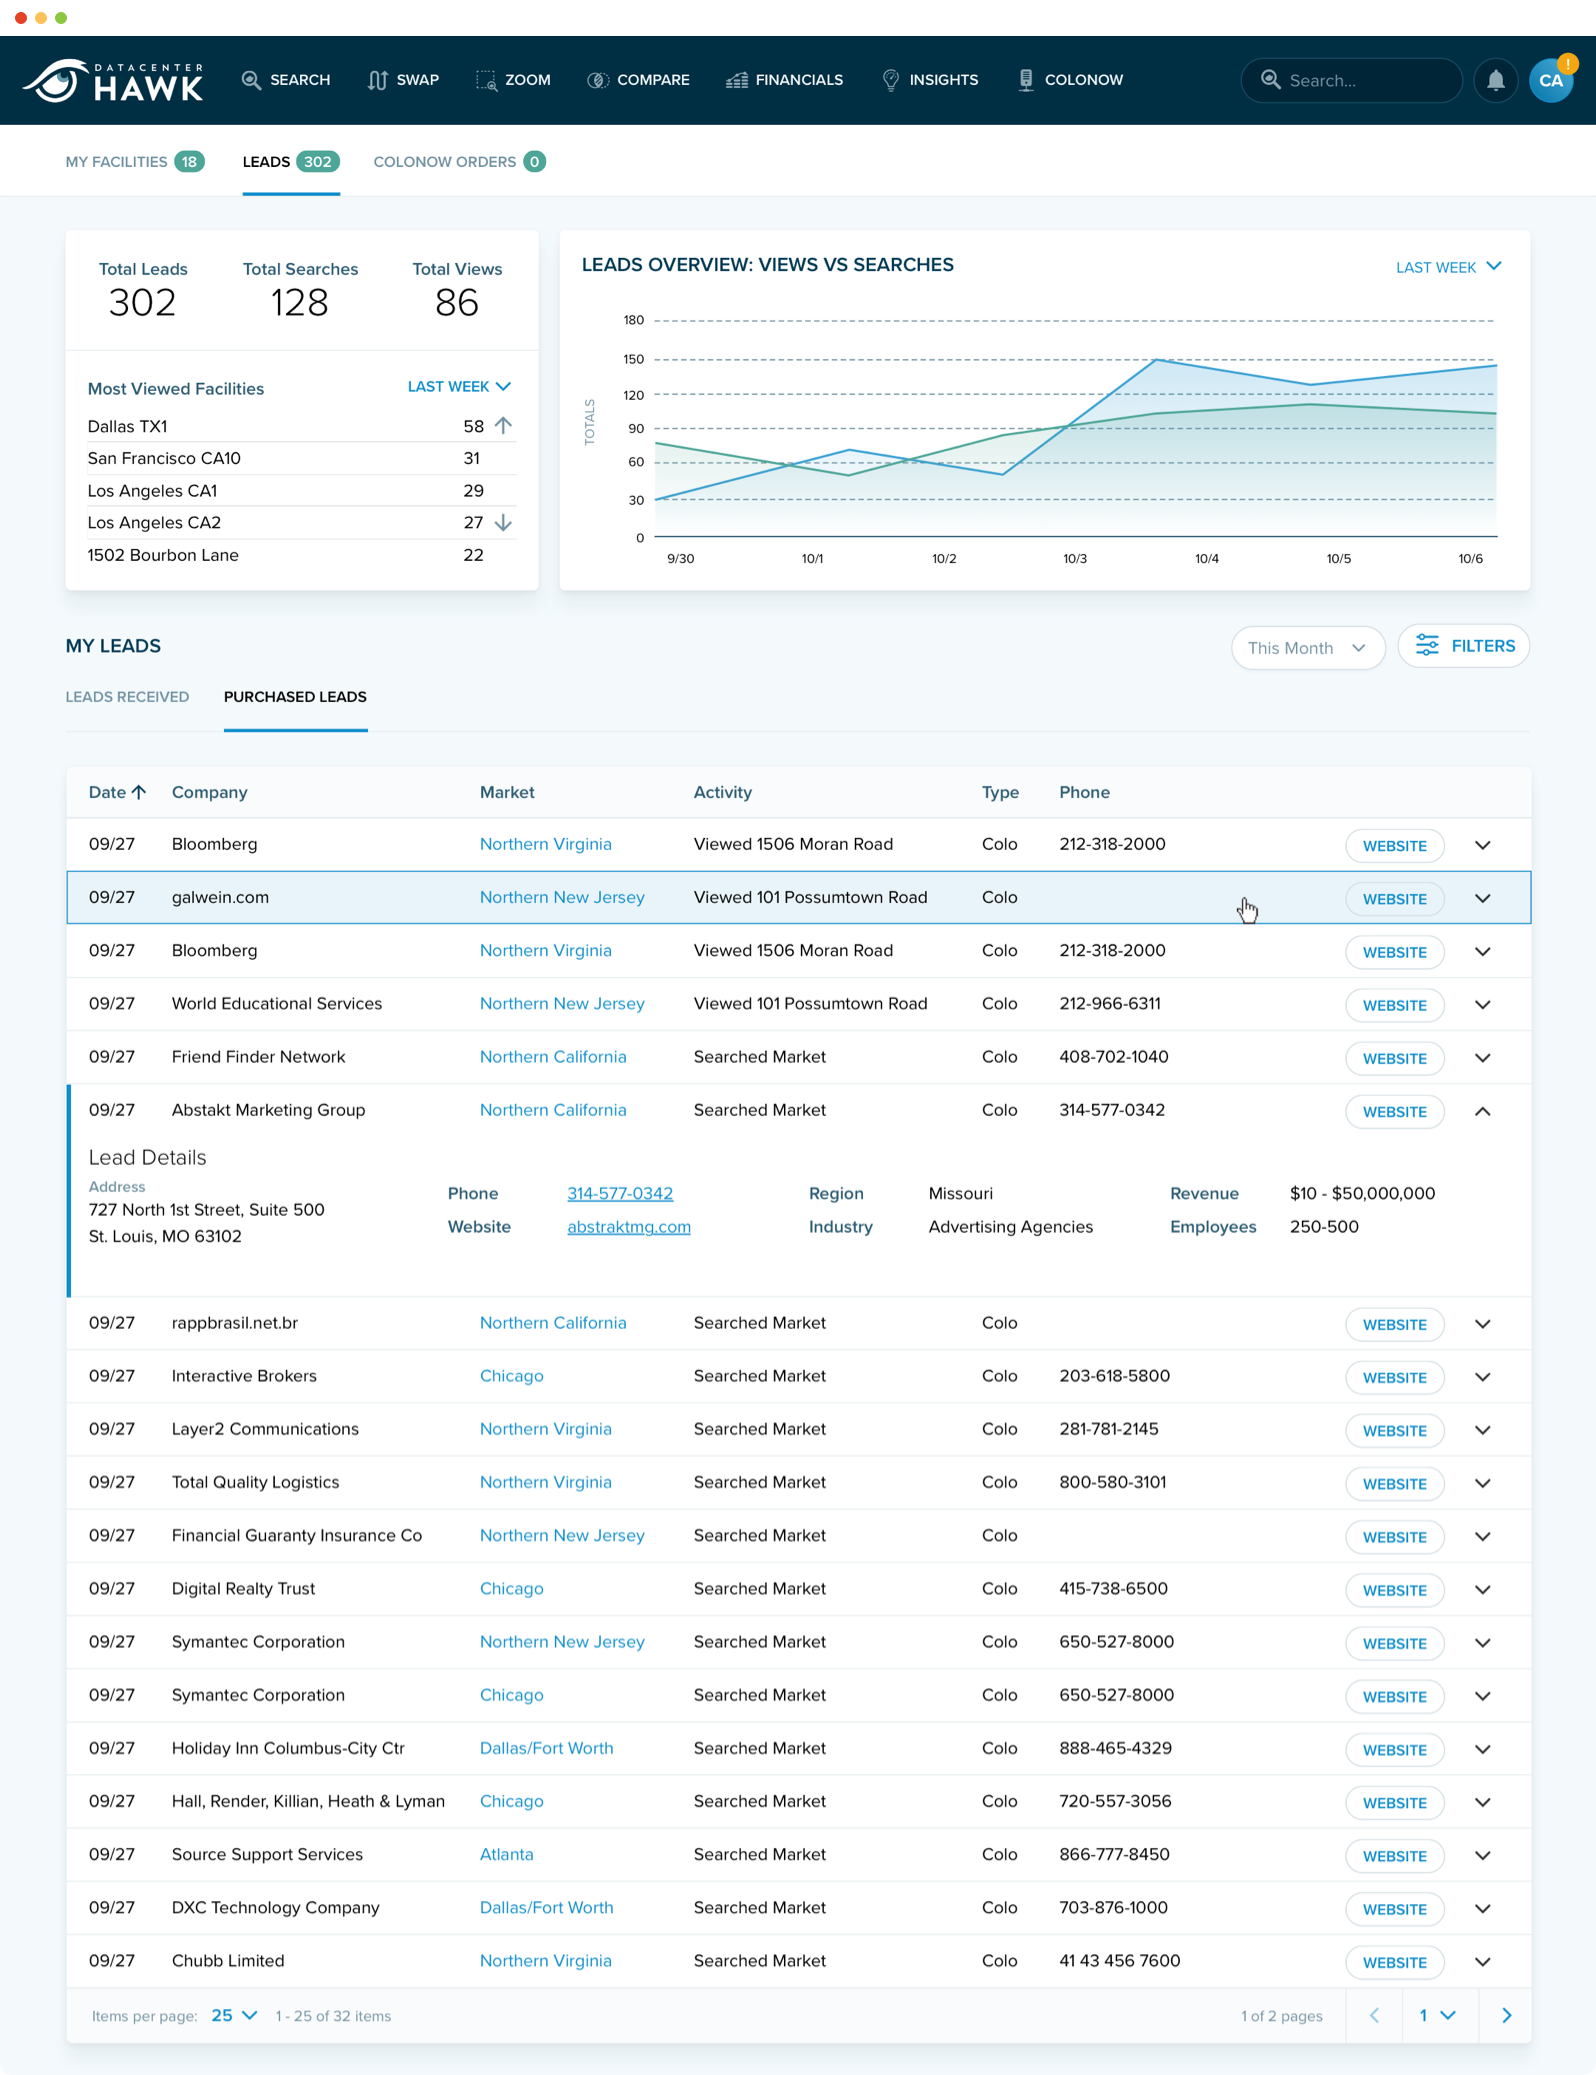
Task: Open phone link 314-577-0342 in Lead Details
Action: pyautogui.click(x=620, y=1193)
